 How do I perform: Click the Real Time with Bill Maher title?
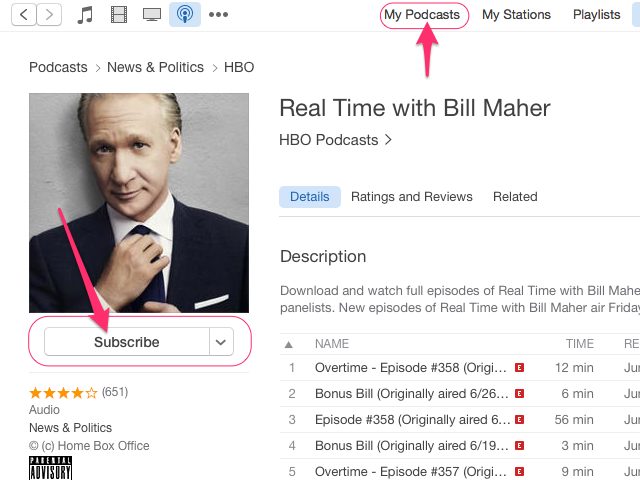[x=415, y=108]
